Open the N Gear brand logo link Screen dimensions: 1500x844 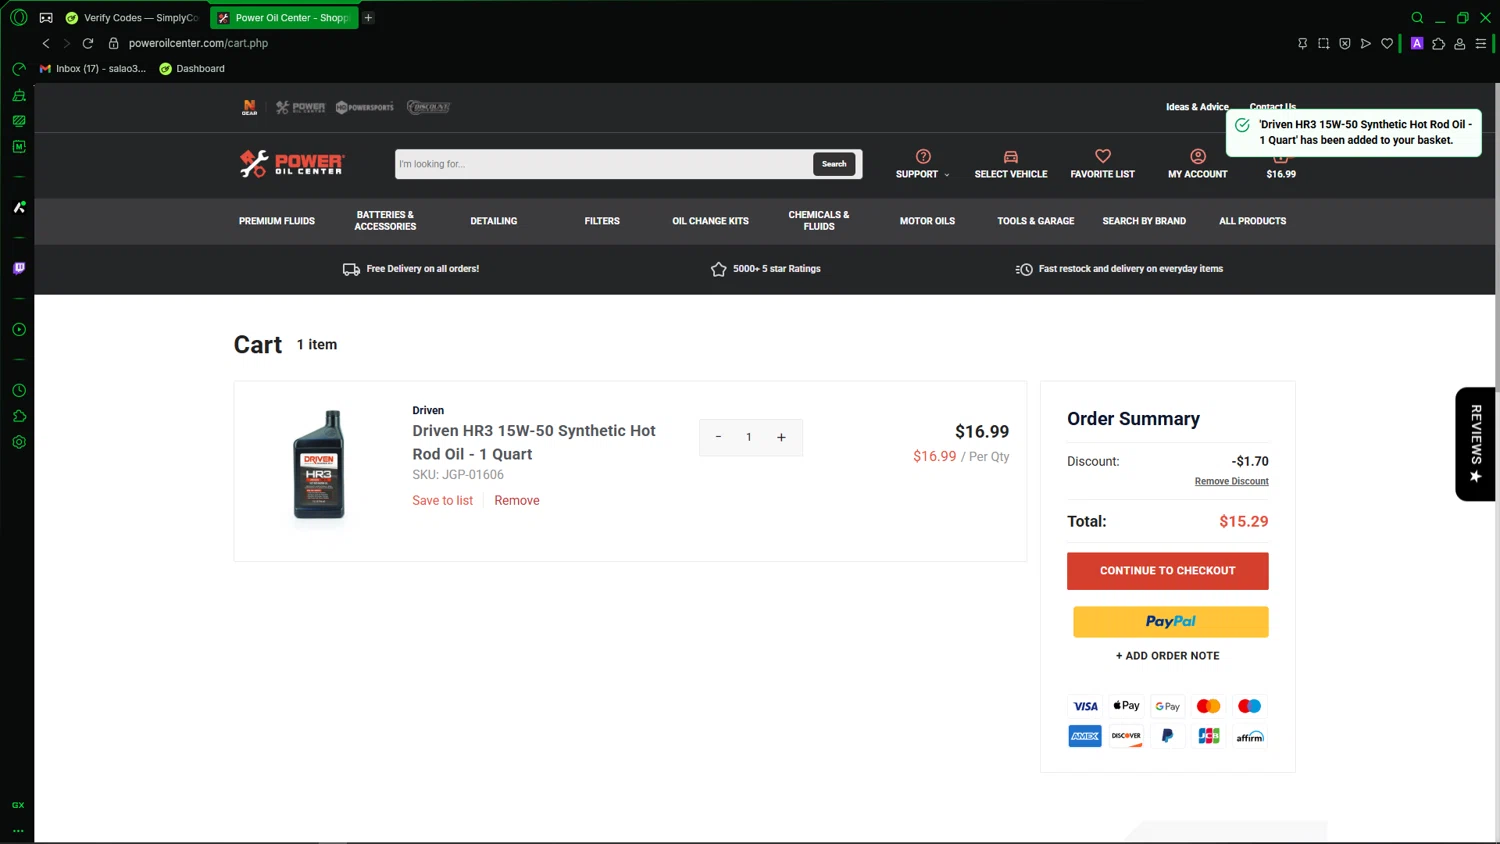[249, 107]
